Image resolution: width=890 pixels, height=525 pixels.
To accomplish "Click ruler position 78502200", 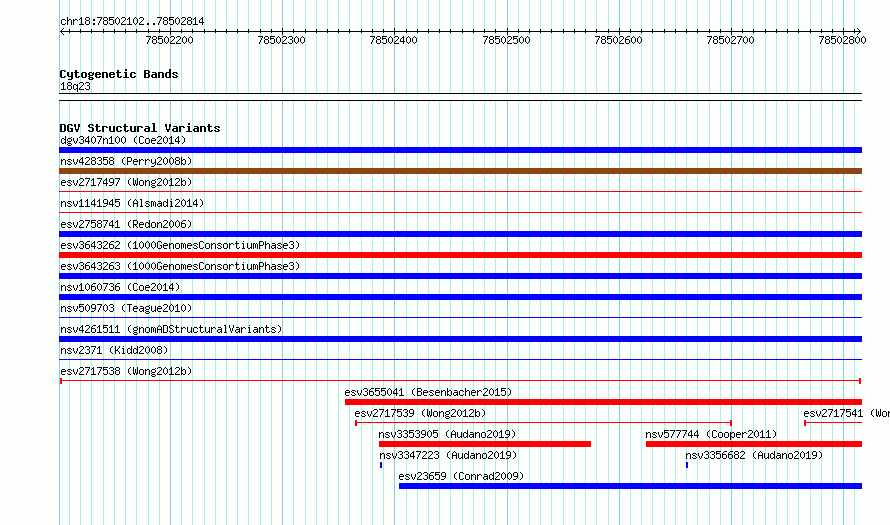I will click(x=170, y=40).
